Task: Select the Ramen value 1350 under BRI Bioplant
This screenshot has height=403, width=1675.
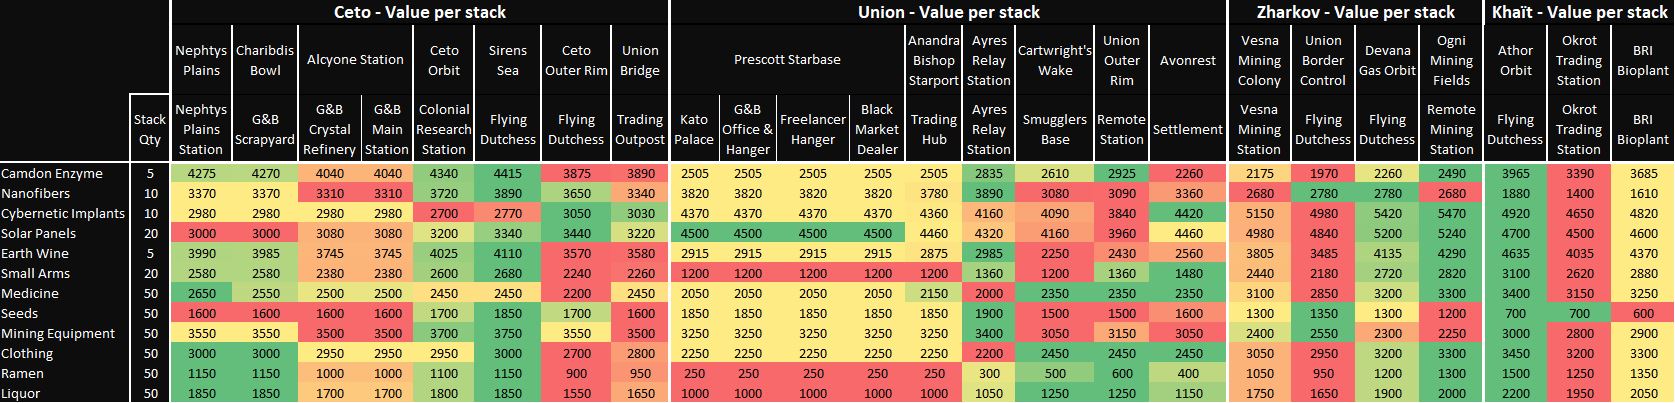Action: tap(1643, 373)
